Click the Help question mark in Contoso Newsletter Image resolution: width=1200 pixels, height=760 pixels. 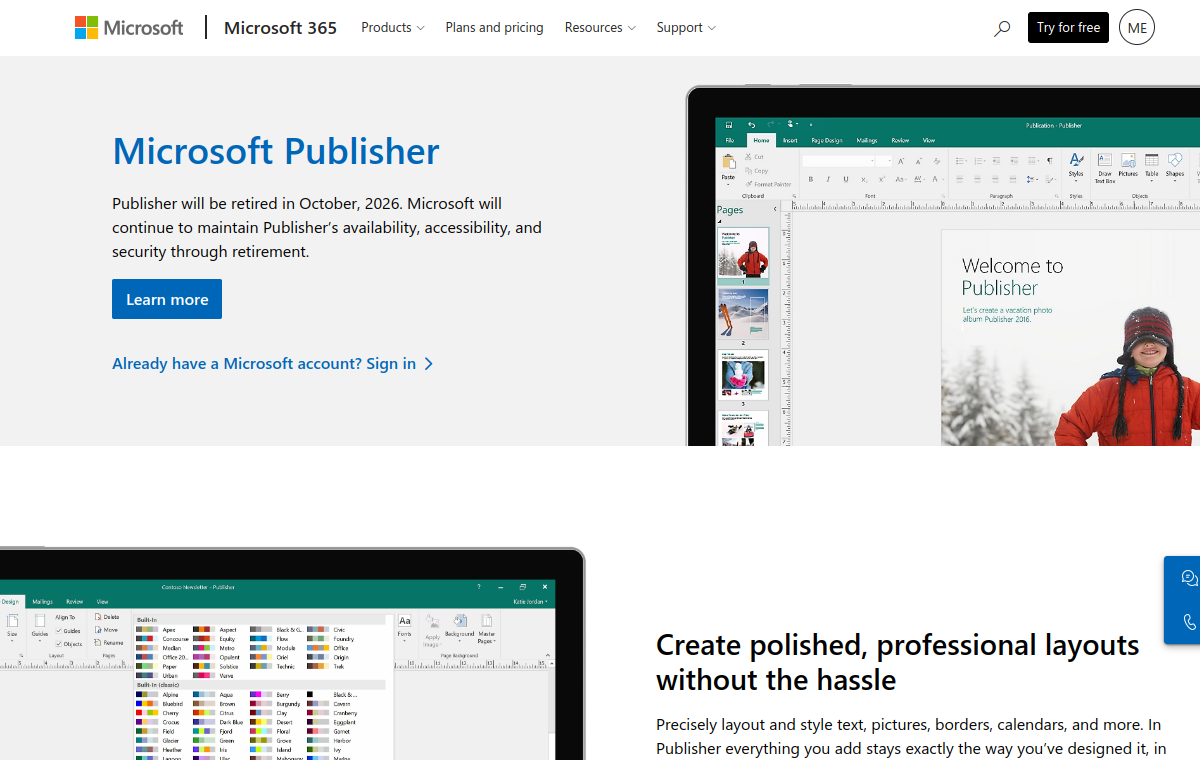coord(479,587)
